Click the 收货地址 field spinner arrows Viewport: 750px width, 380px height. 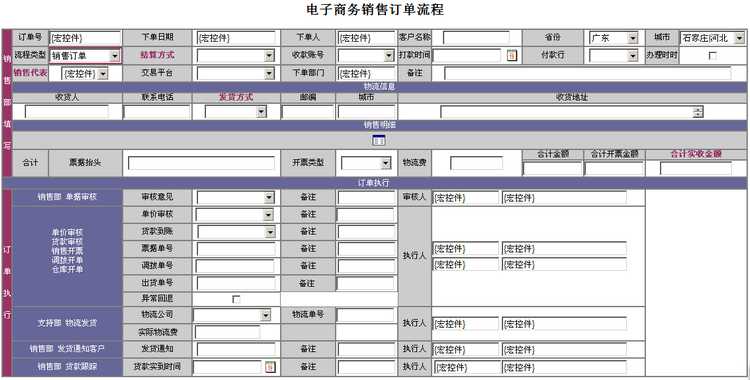click(x=698, y=112)
